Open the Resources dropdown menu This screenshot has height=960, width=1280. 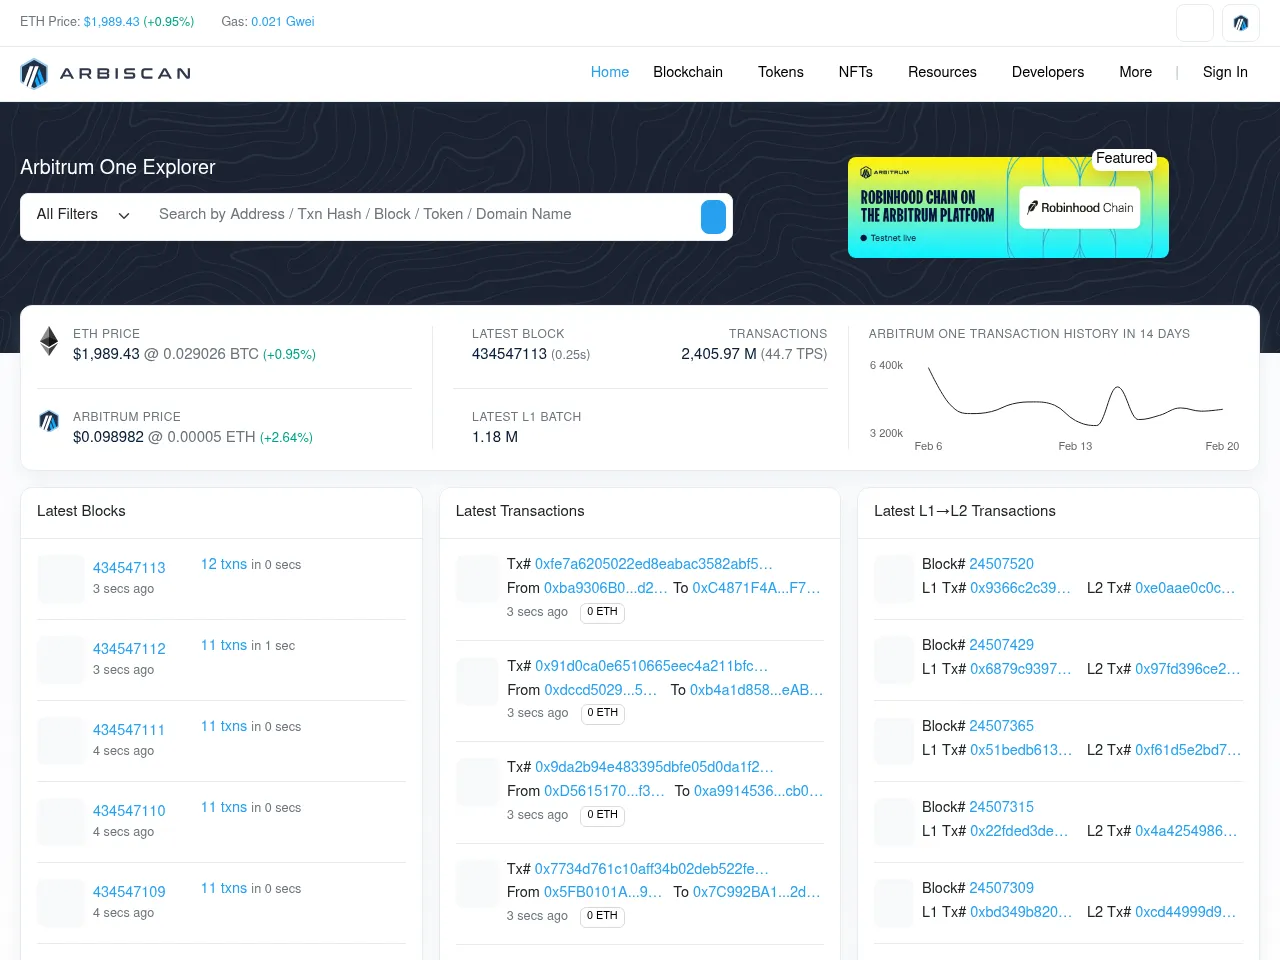(x=941, y=72)
